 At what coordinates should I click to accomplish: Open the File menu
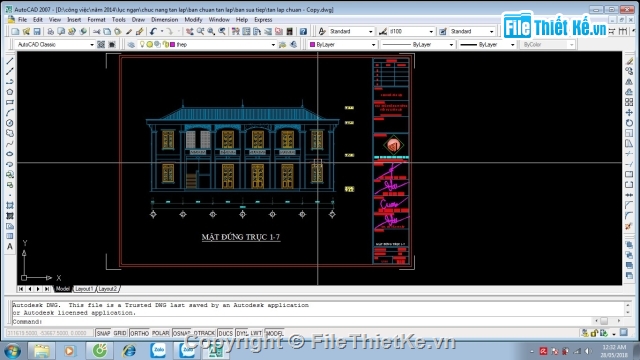(22, 20)
